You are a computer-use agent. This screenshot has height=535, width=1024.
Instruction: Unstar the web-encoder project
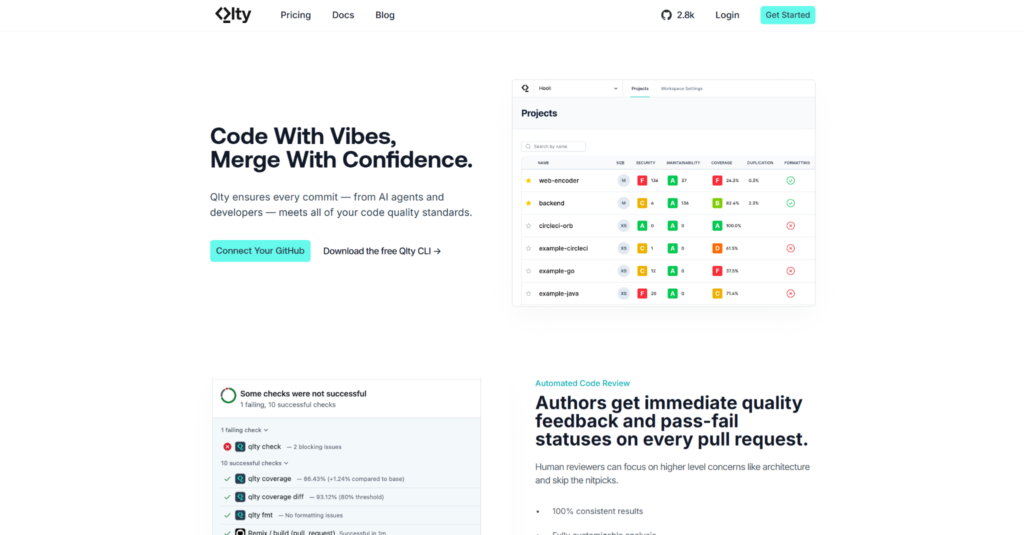tap(528, 180)
